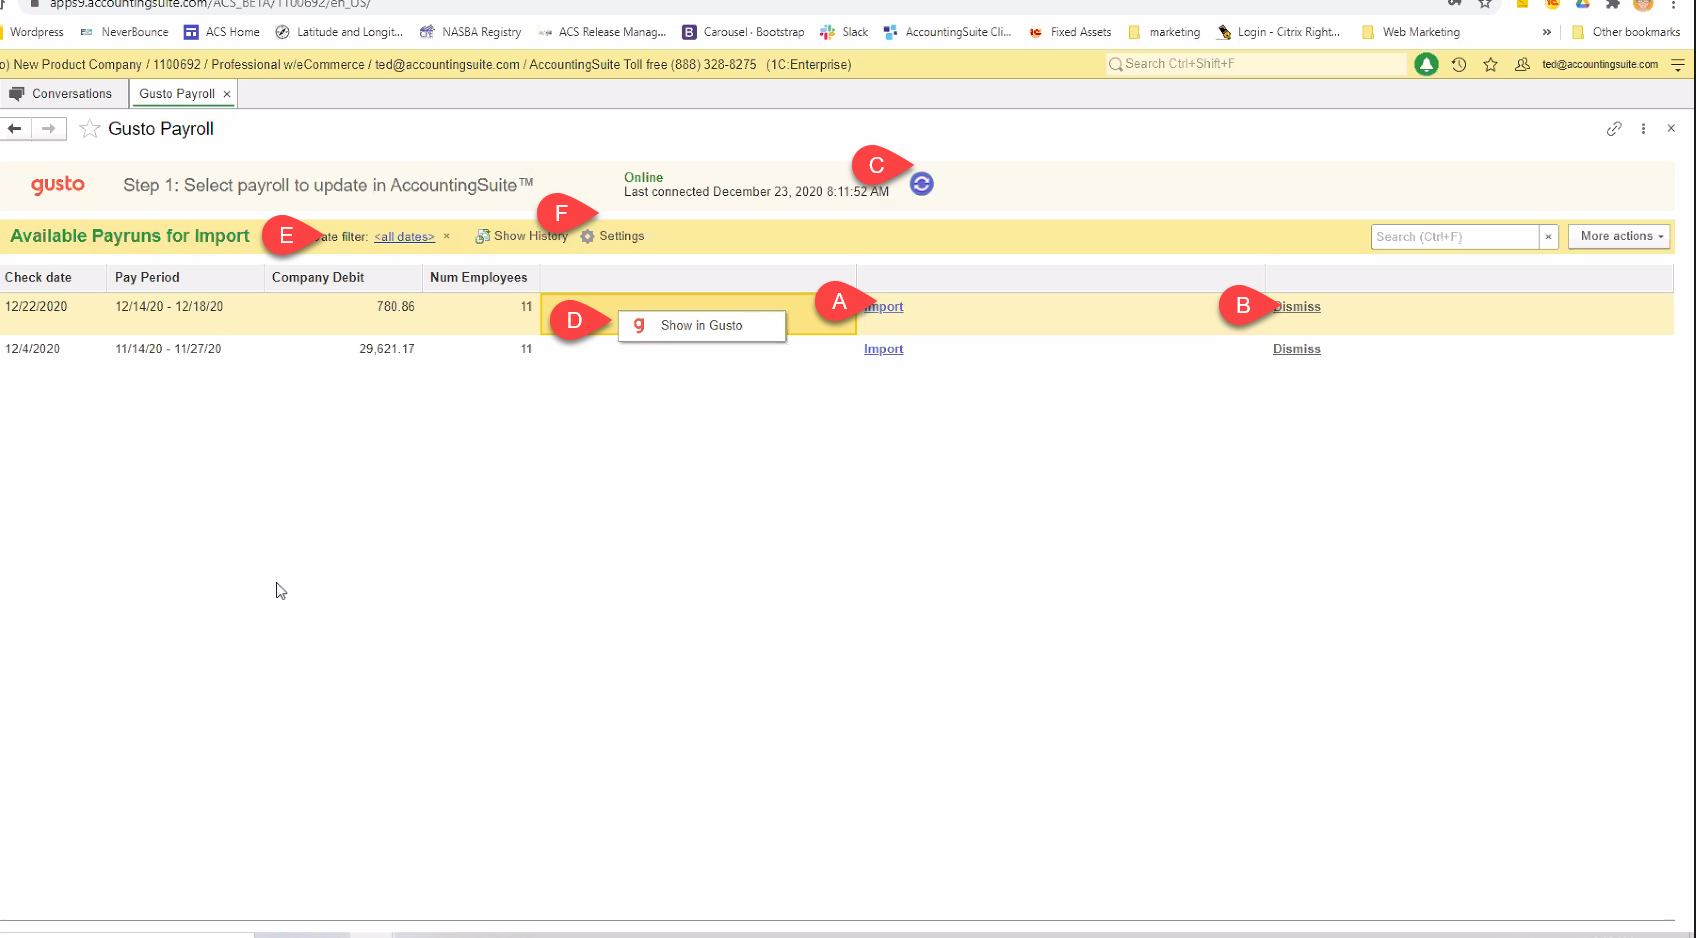This screenshot has width=1696, height=938.
Task: Close the Gusto Payroll tab
Action: pyautogui.click(x=227, y=94)
